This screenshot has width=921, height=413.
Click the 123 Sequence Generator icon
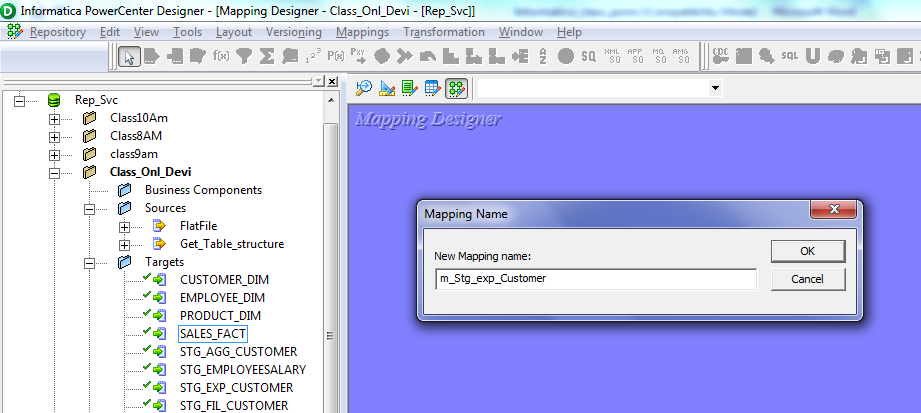pos(312,56)
